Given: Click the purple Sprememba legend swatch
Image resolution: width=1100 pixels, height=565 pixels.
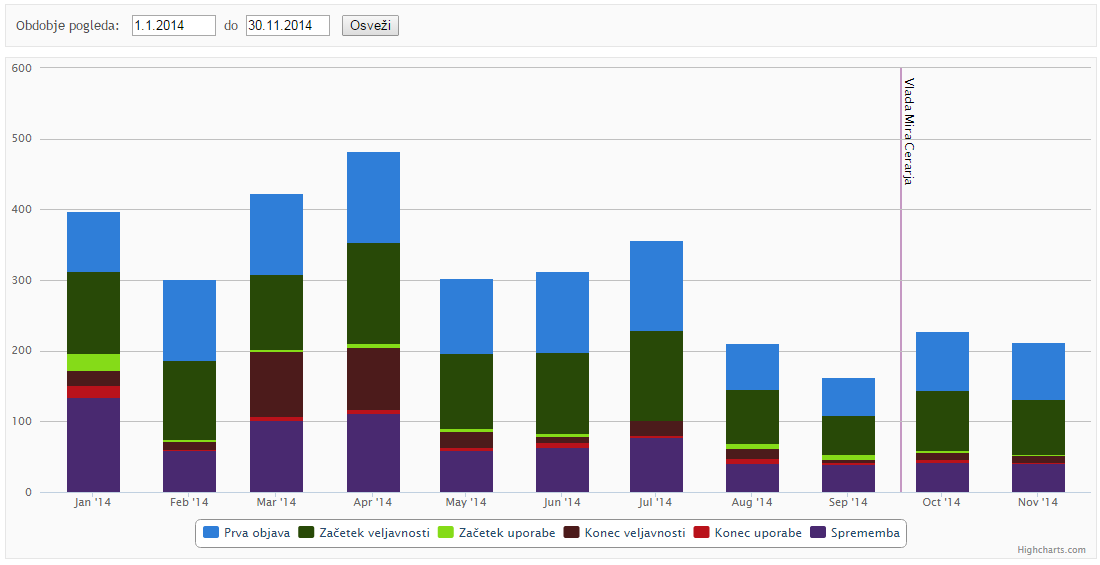Looking at the screenshot, I should click(x=818, y=533).
